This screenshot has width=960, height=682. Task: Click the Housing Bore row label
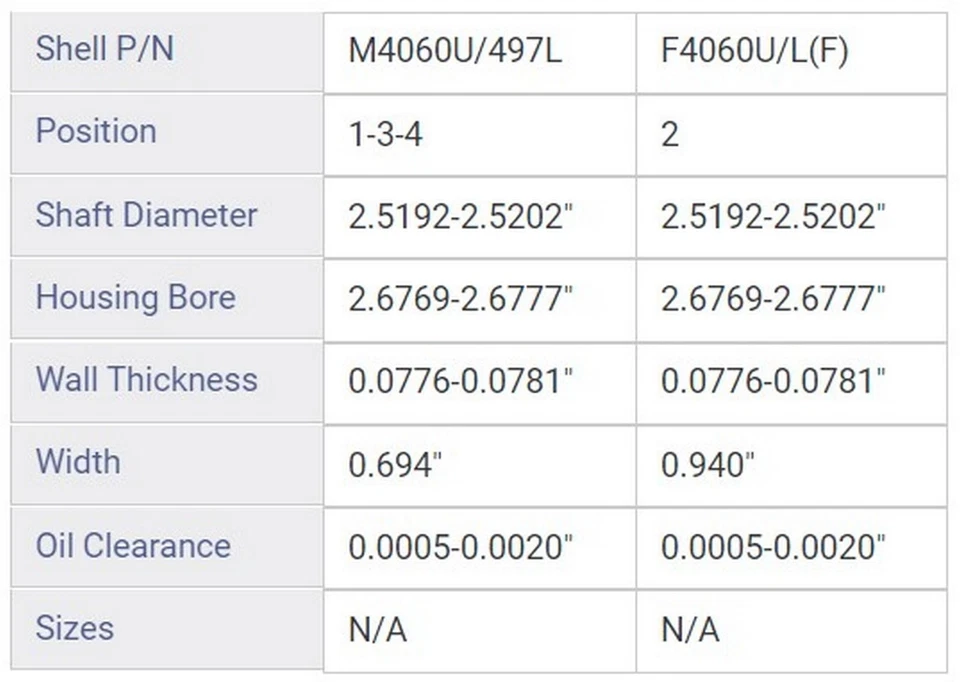(136, 298)
